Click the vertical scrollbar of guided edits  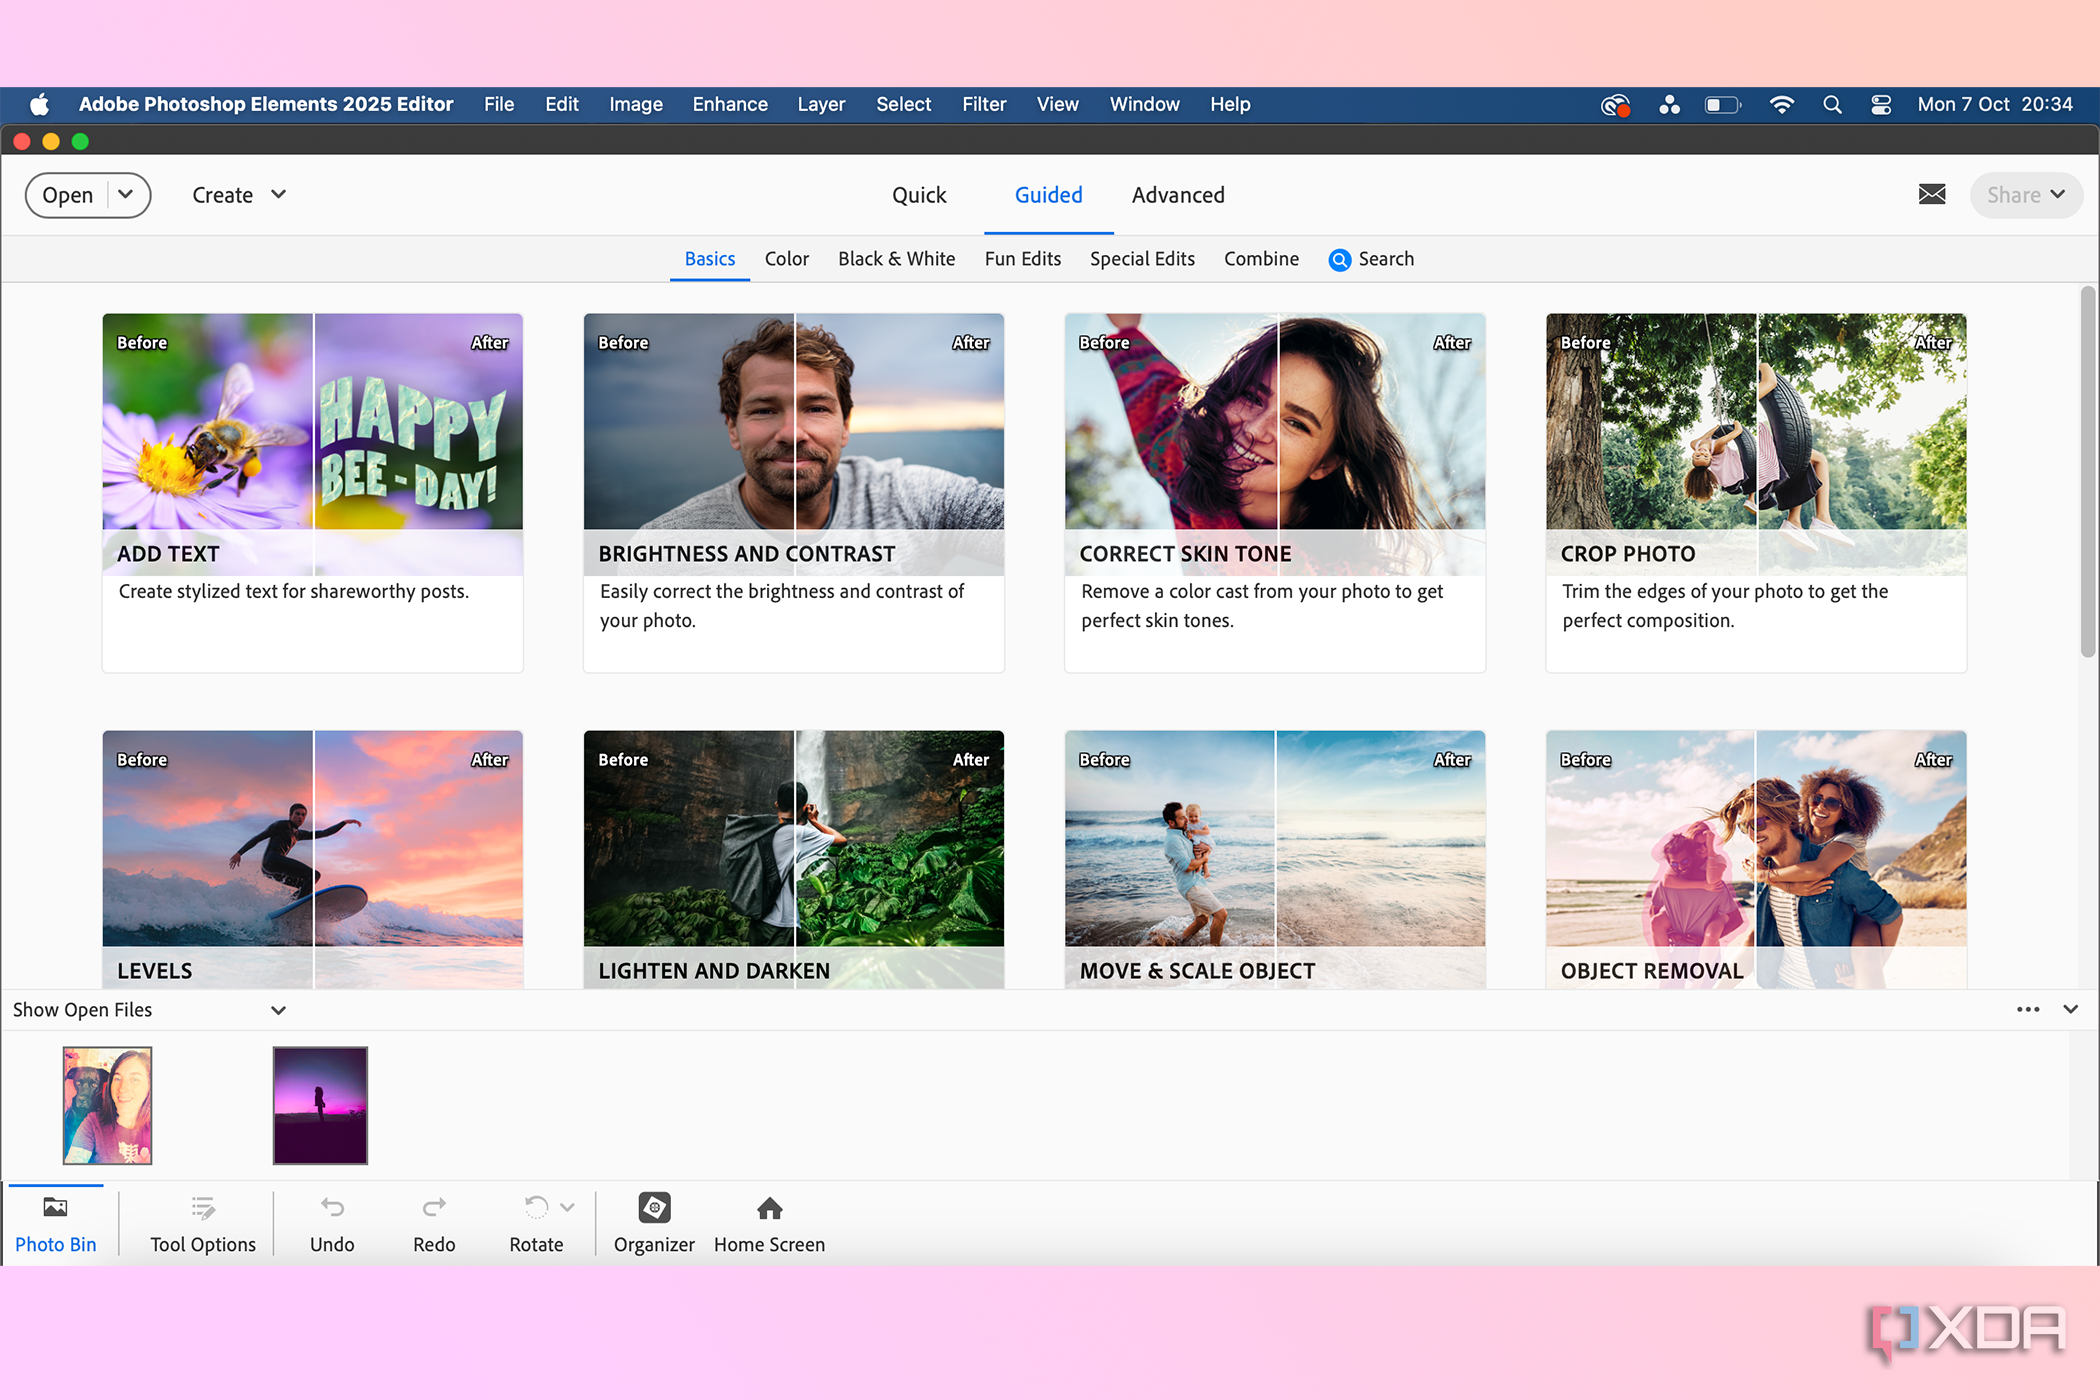(x=2087, y=472)
